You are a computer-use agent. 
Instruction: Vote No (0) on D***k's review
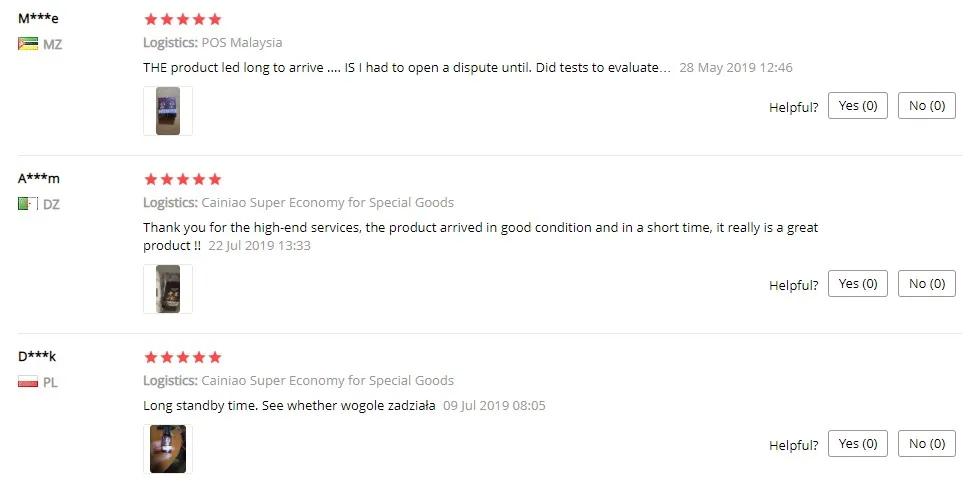[x=926, y=444]
